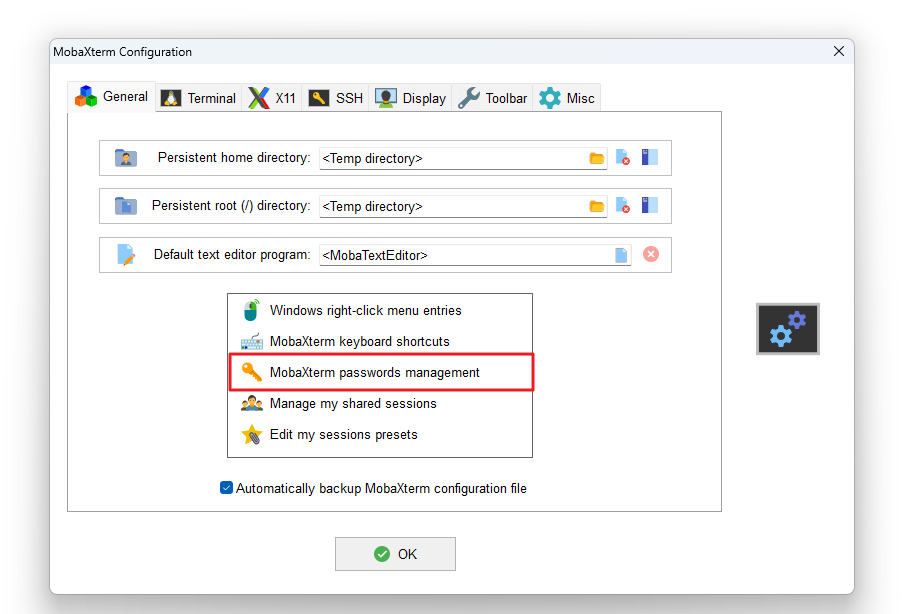Open the Display tab
This screenshot has width=905, height=614.
point(410,98)
